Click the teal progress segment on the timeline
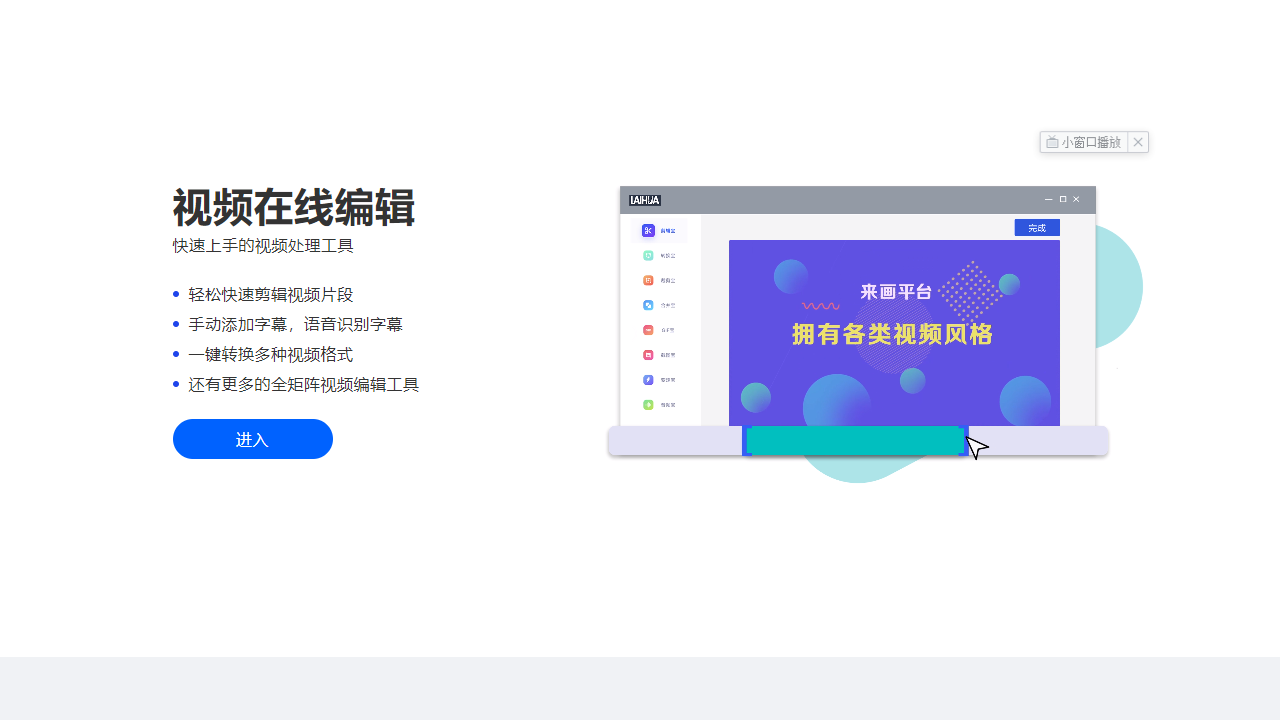This screenshot has width=1280, height=720. (855, 440)
